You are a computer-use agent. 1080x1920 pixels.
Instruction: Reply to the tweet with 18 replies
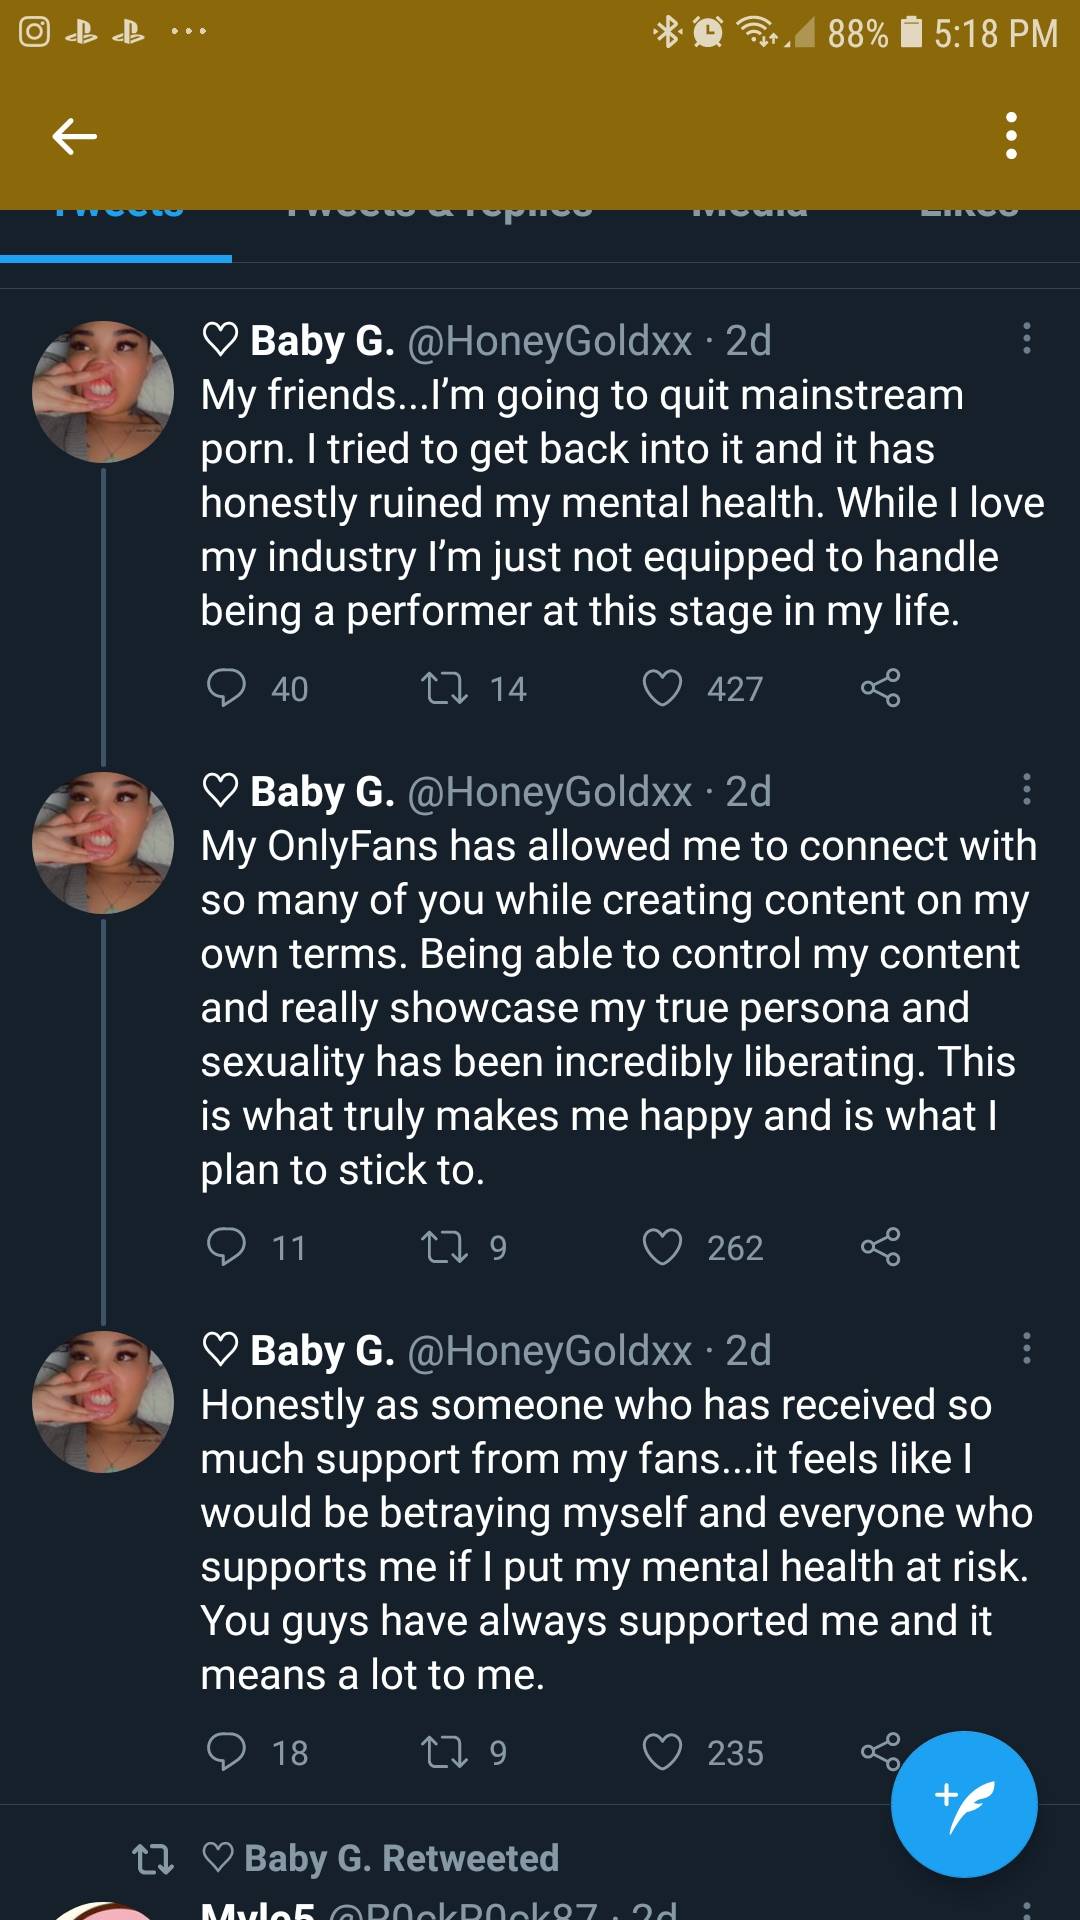click(226, 1752)
